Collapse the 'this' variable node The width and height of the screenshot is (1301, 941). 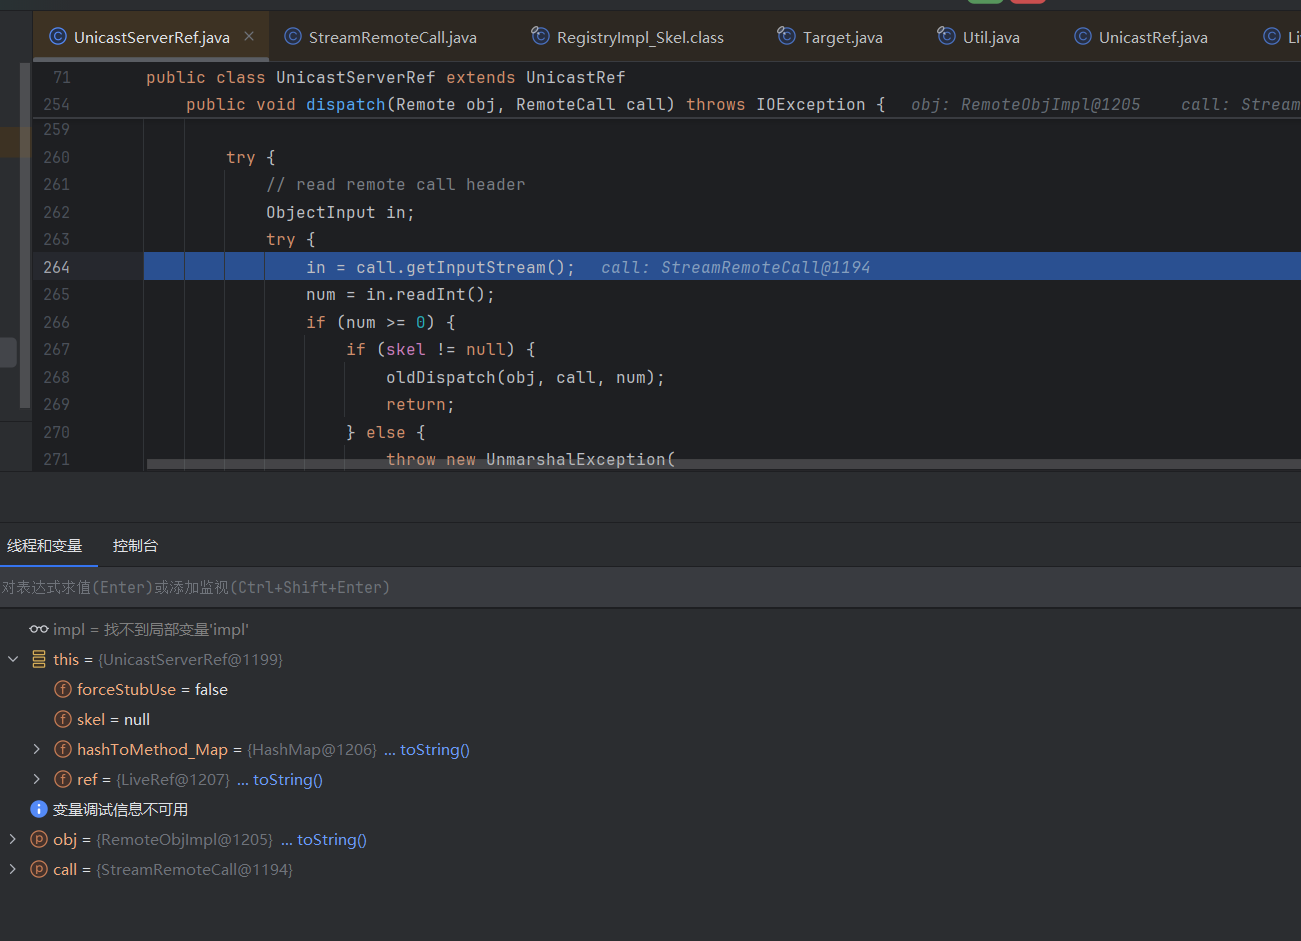(x=13, y=660)
